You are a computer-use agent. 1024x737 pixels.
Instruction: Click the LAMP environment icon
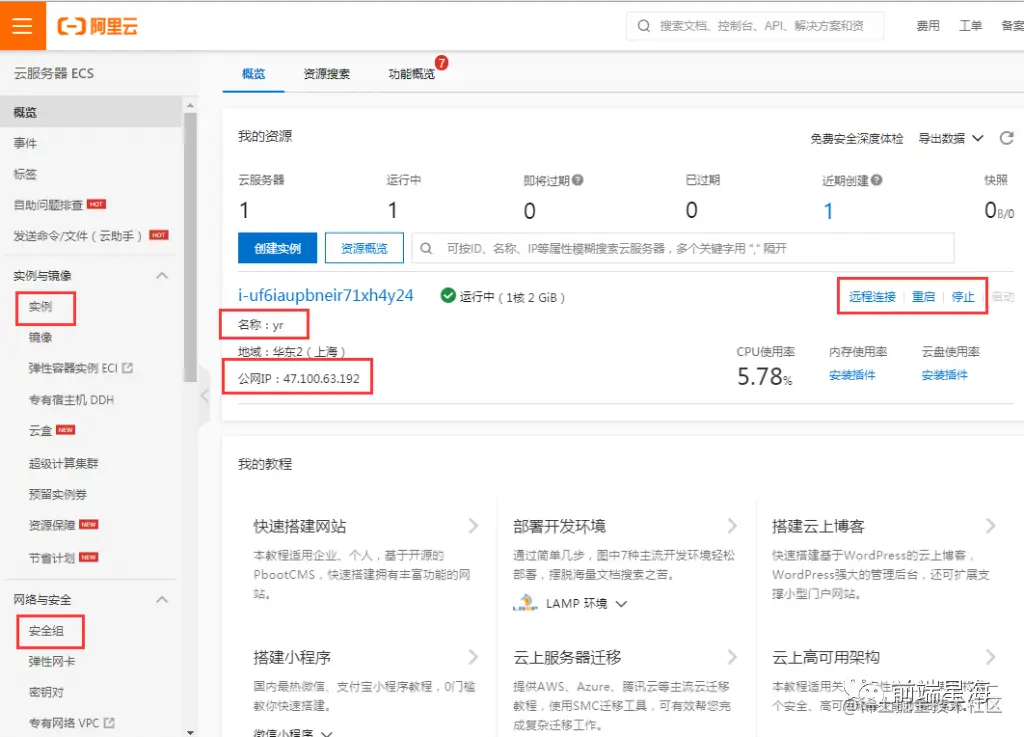click(x=525, y=603)
